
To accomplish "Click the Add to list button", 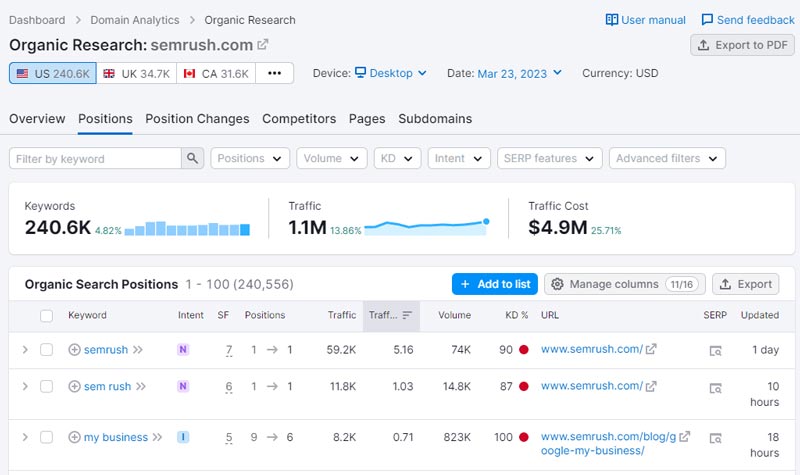I will tap(495, 284).
